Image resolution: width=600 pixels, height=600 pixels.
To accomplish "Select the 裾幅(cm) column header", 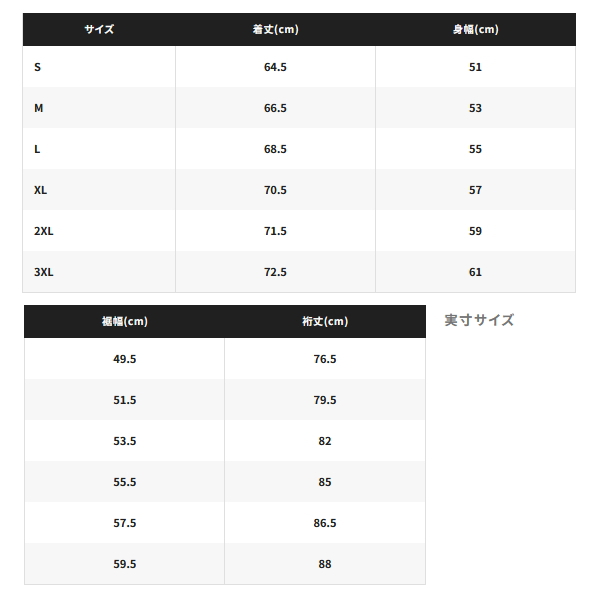I will coord(124,321).
